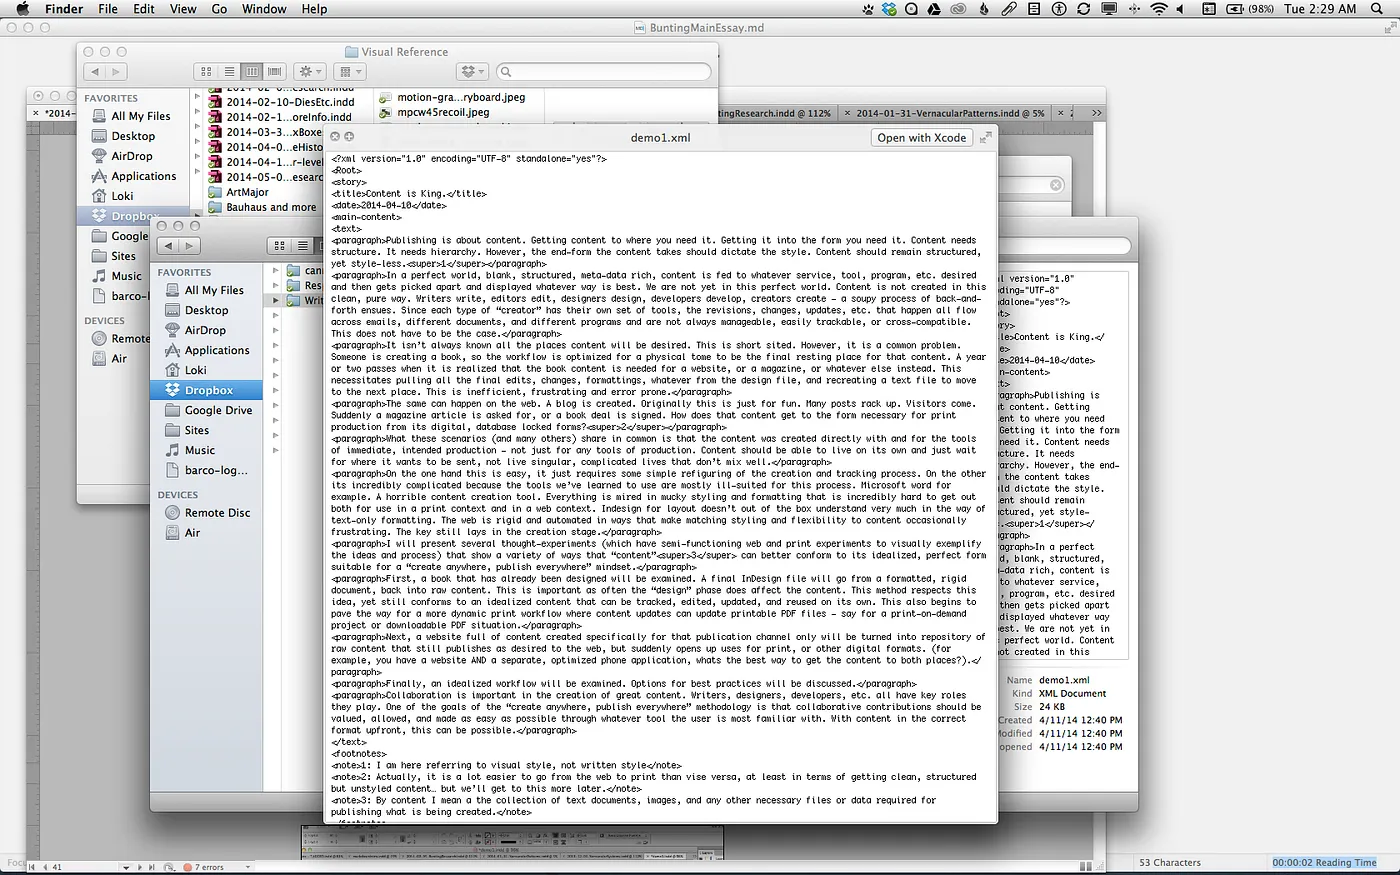Go forward in the front Finder window
Image resolution: width=1400 pixels, height=875 pixels.
click(x=190, y=246)
